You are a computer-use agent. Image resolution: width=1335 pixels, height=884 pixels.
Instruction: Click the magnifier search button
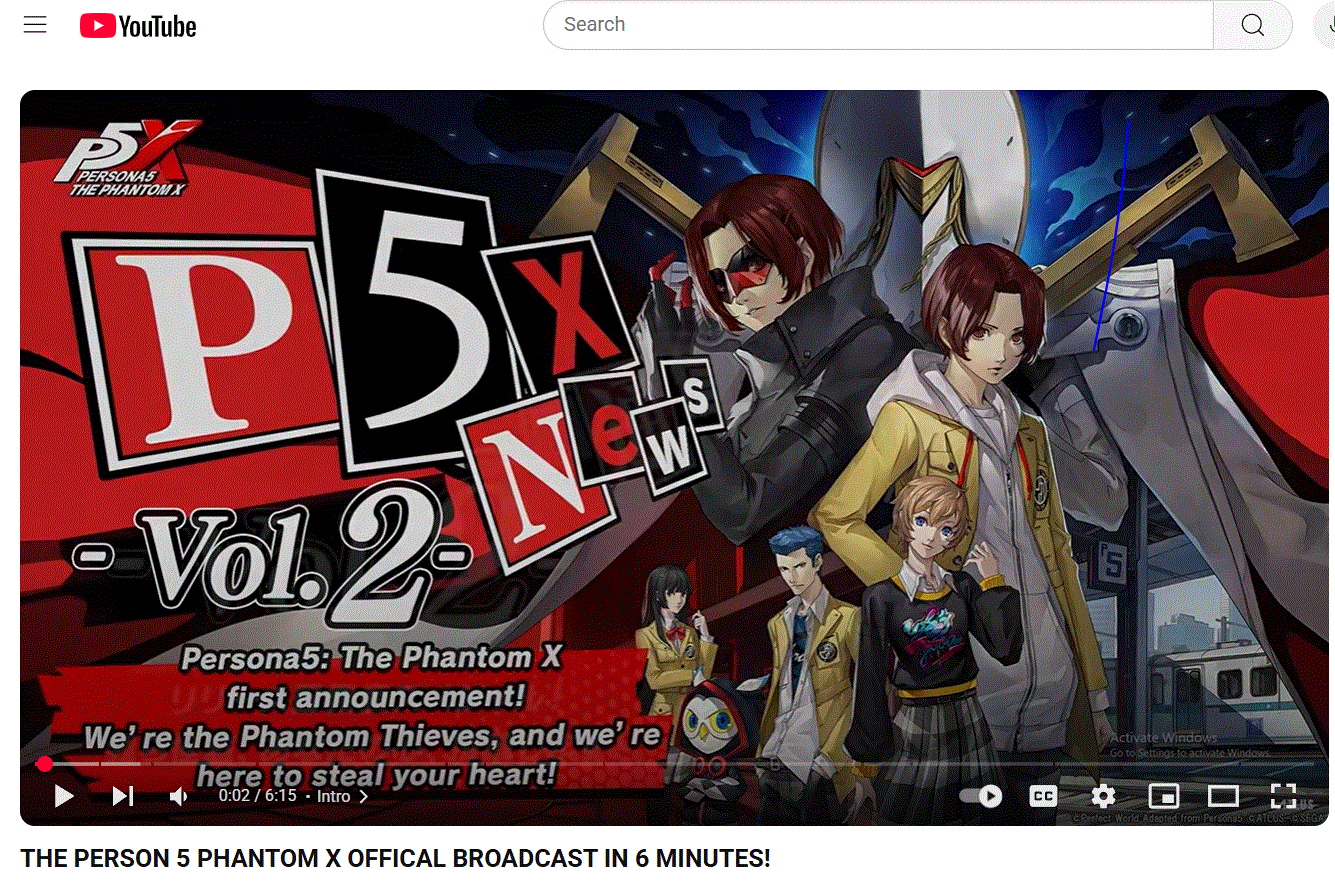click(x=1252, y=25)
